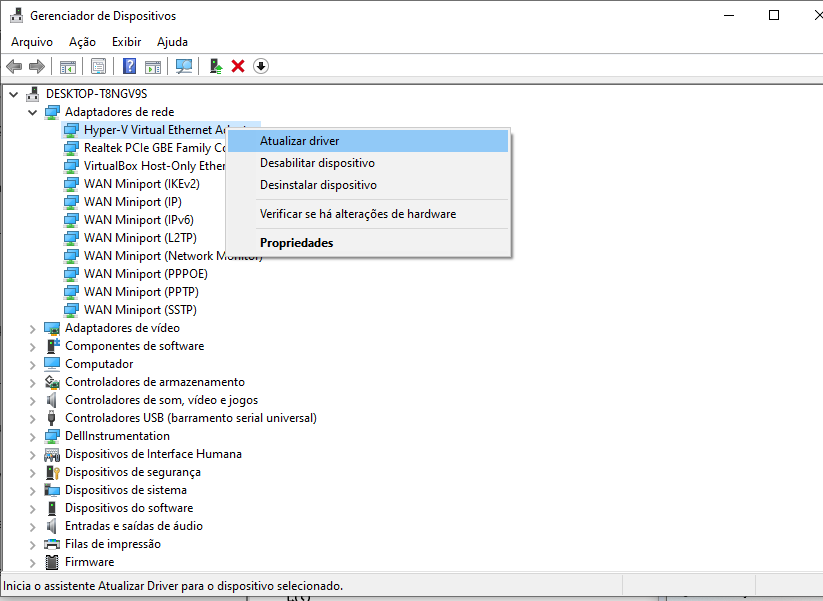Click the show/hide console tree icon

(68, 66)
